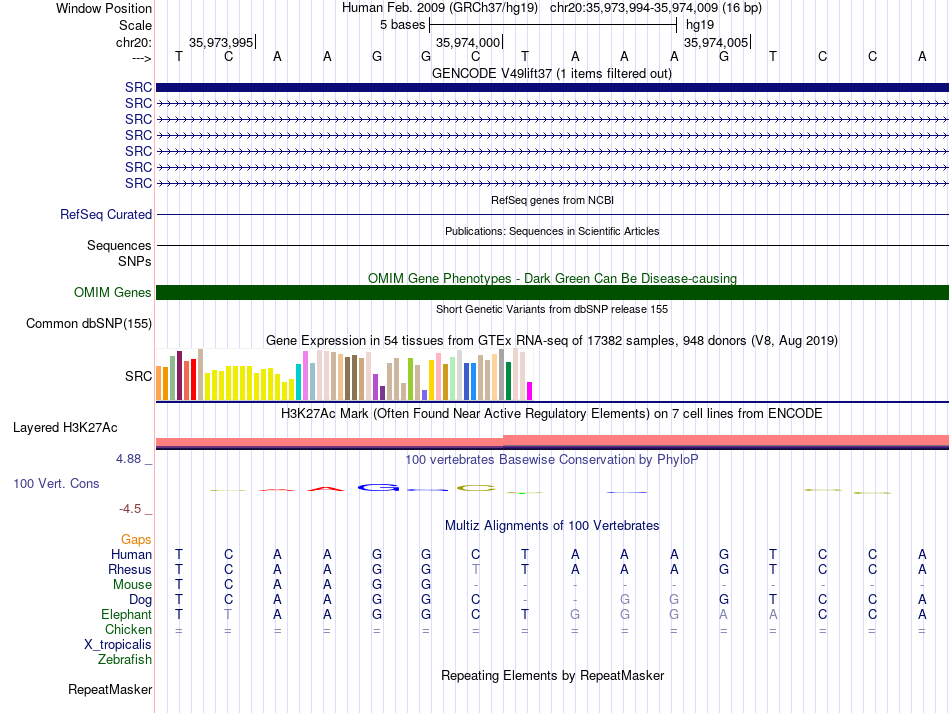
Task: Click the pink H3K27Ac signal band
Action: click(x=552, y=442)
